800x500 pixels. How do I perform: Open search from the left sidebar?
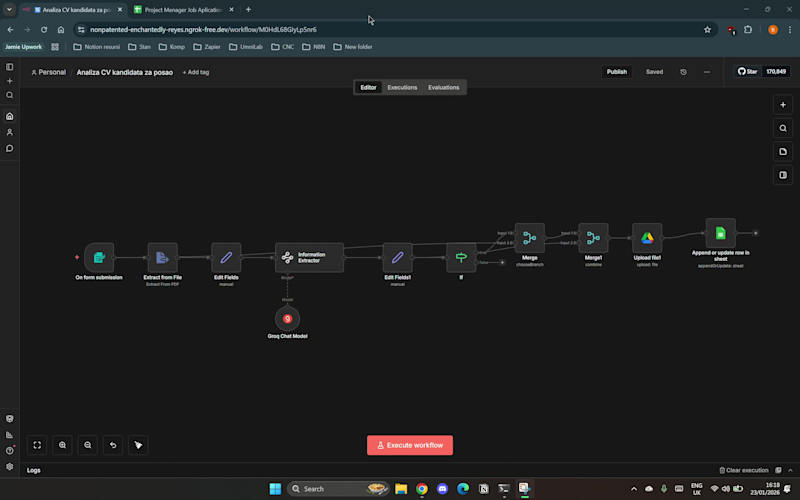click(10, 95)
